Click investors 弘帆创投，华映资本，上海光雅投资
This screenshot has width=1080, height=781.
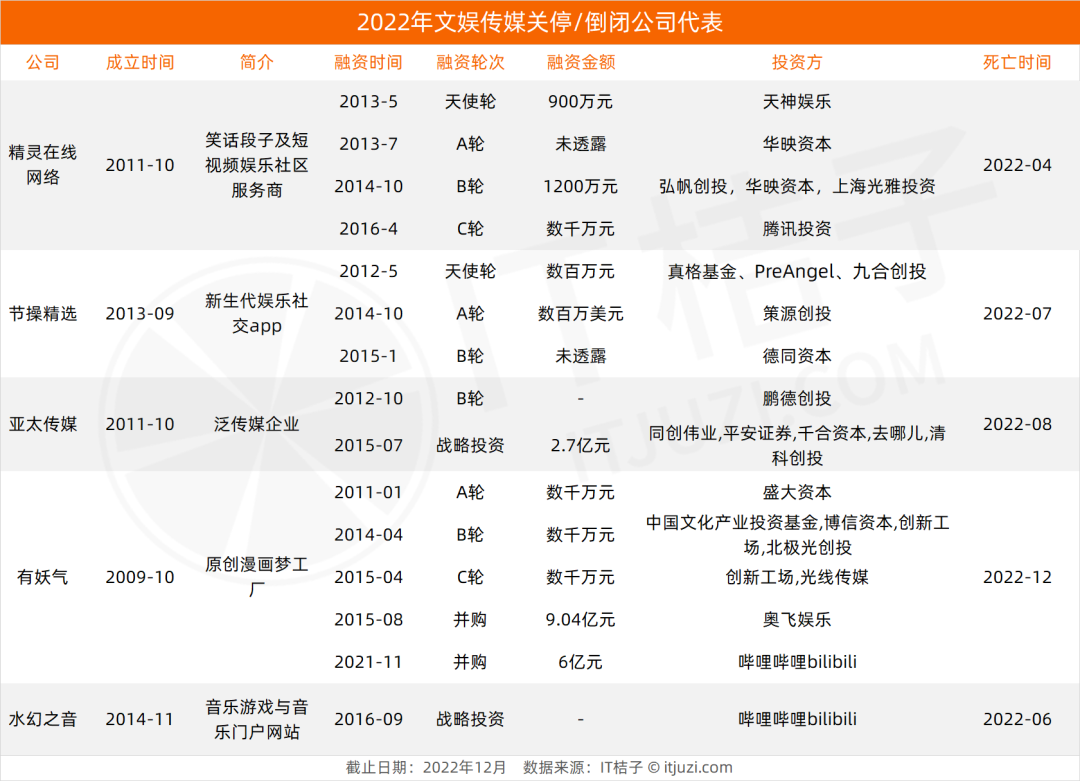point(797,187)
